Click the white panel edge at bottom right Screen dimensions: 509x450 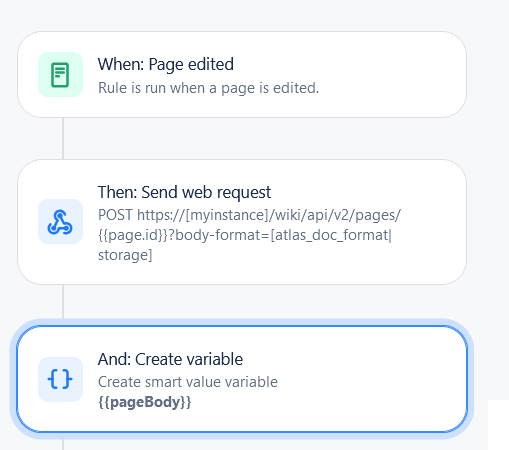click(498, 425)
